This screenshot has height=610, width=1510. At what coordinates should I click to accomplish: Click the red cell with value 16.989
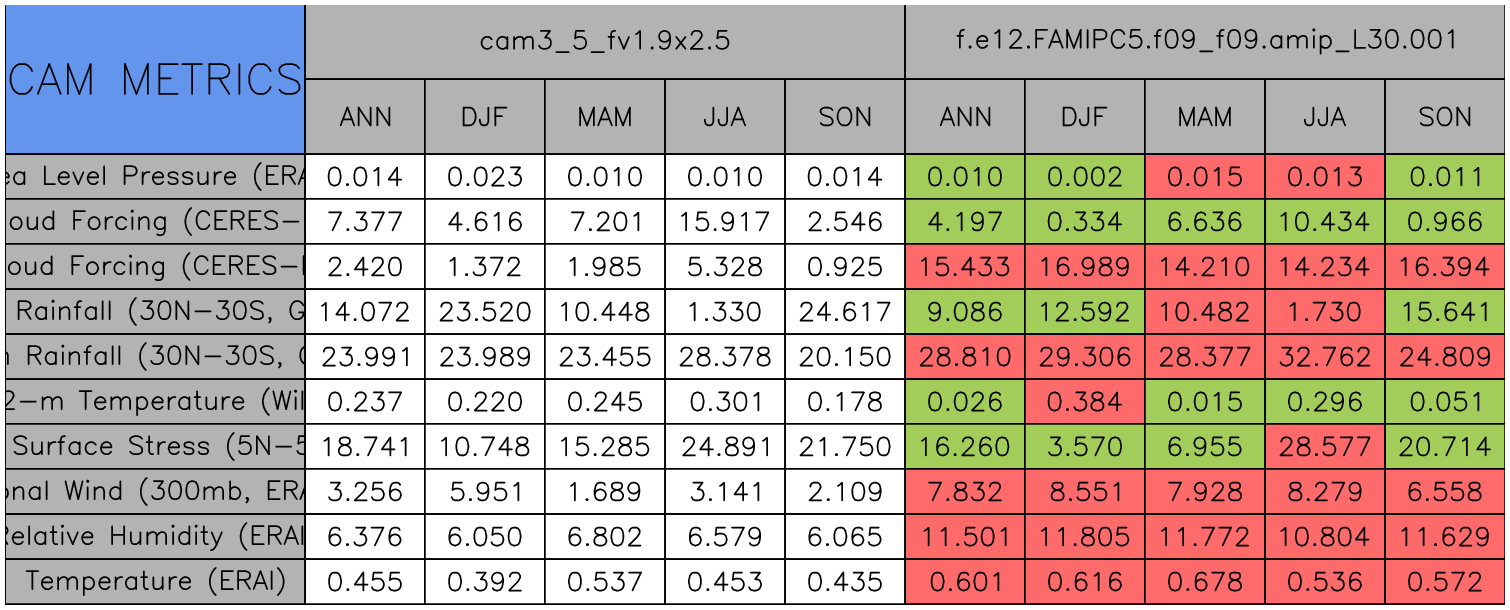(x=1085, y=267)
